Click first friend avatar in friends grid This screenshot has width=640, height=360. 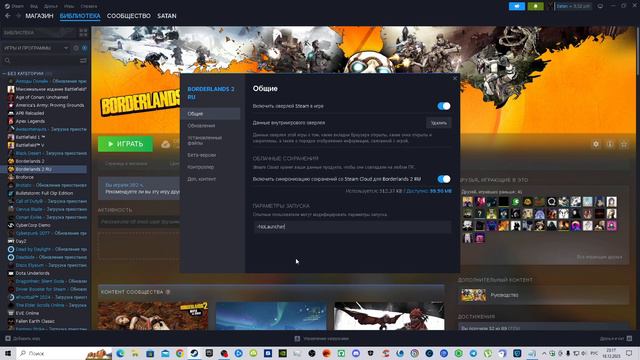coord(468,202)
